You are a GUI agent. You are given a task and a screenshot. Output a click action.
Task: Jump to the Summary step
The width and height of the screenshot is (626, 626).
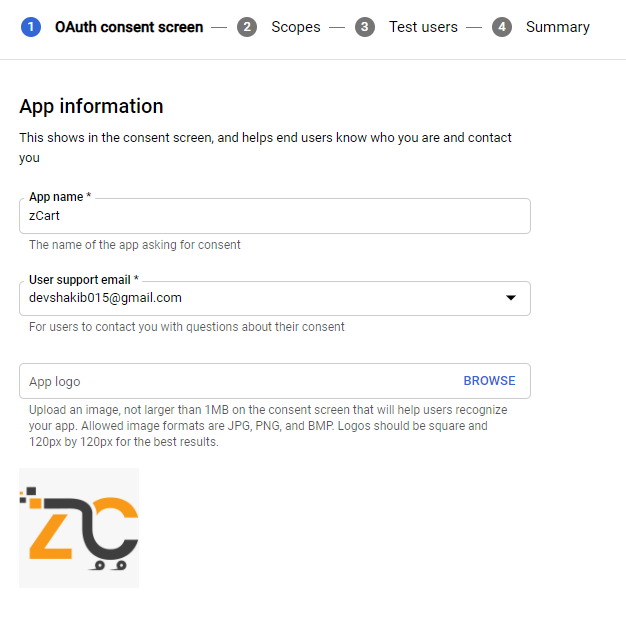pyautogui.click(x=558, y=27)
